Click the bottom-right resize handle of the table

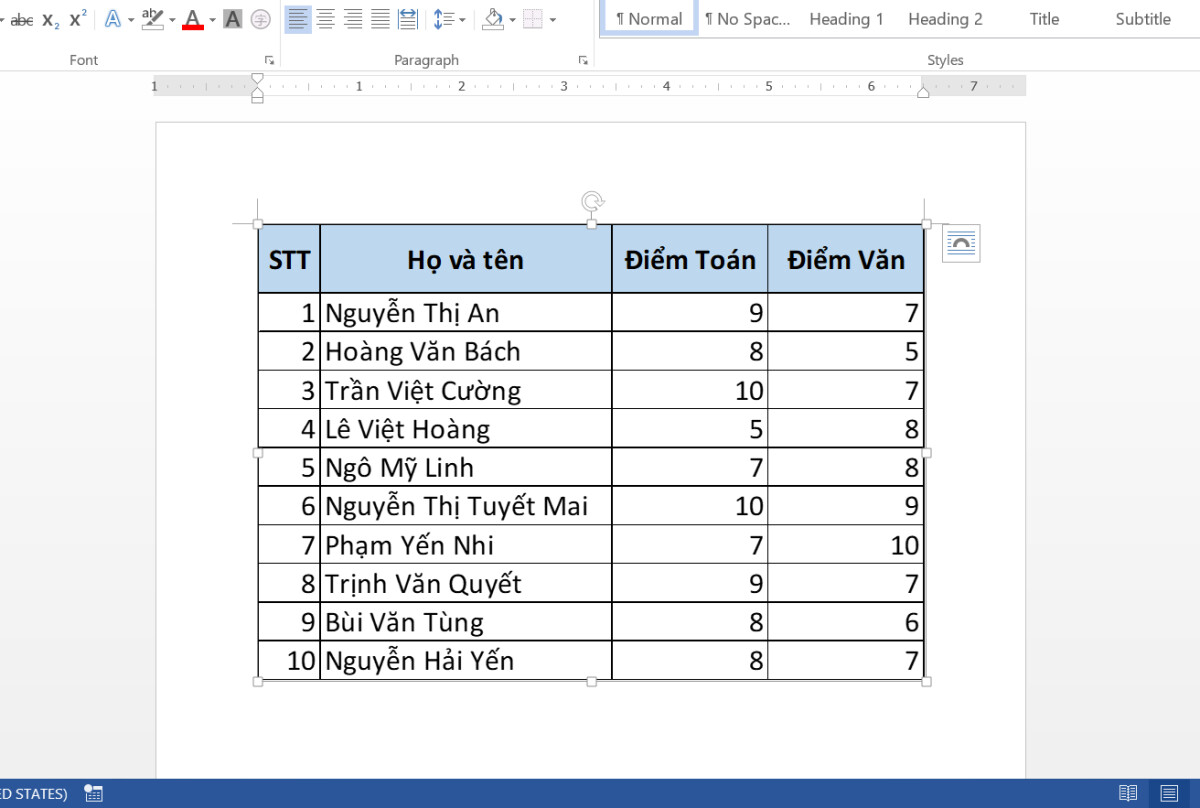pos(926,681)
